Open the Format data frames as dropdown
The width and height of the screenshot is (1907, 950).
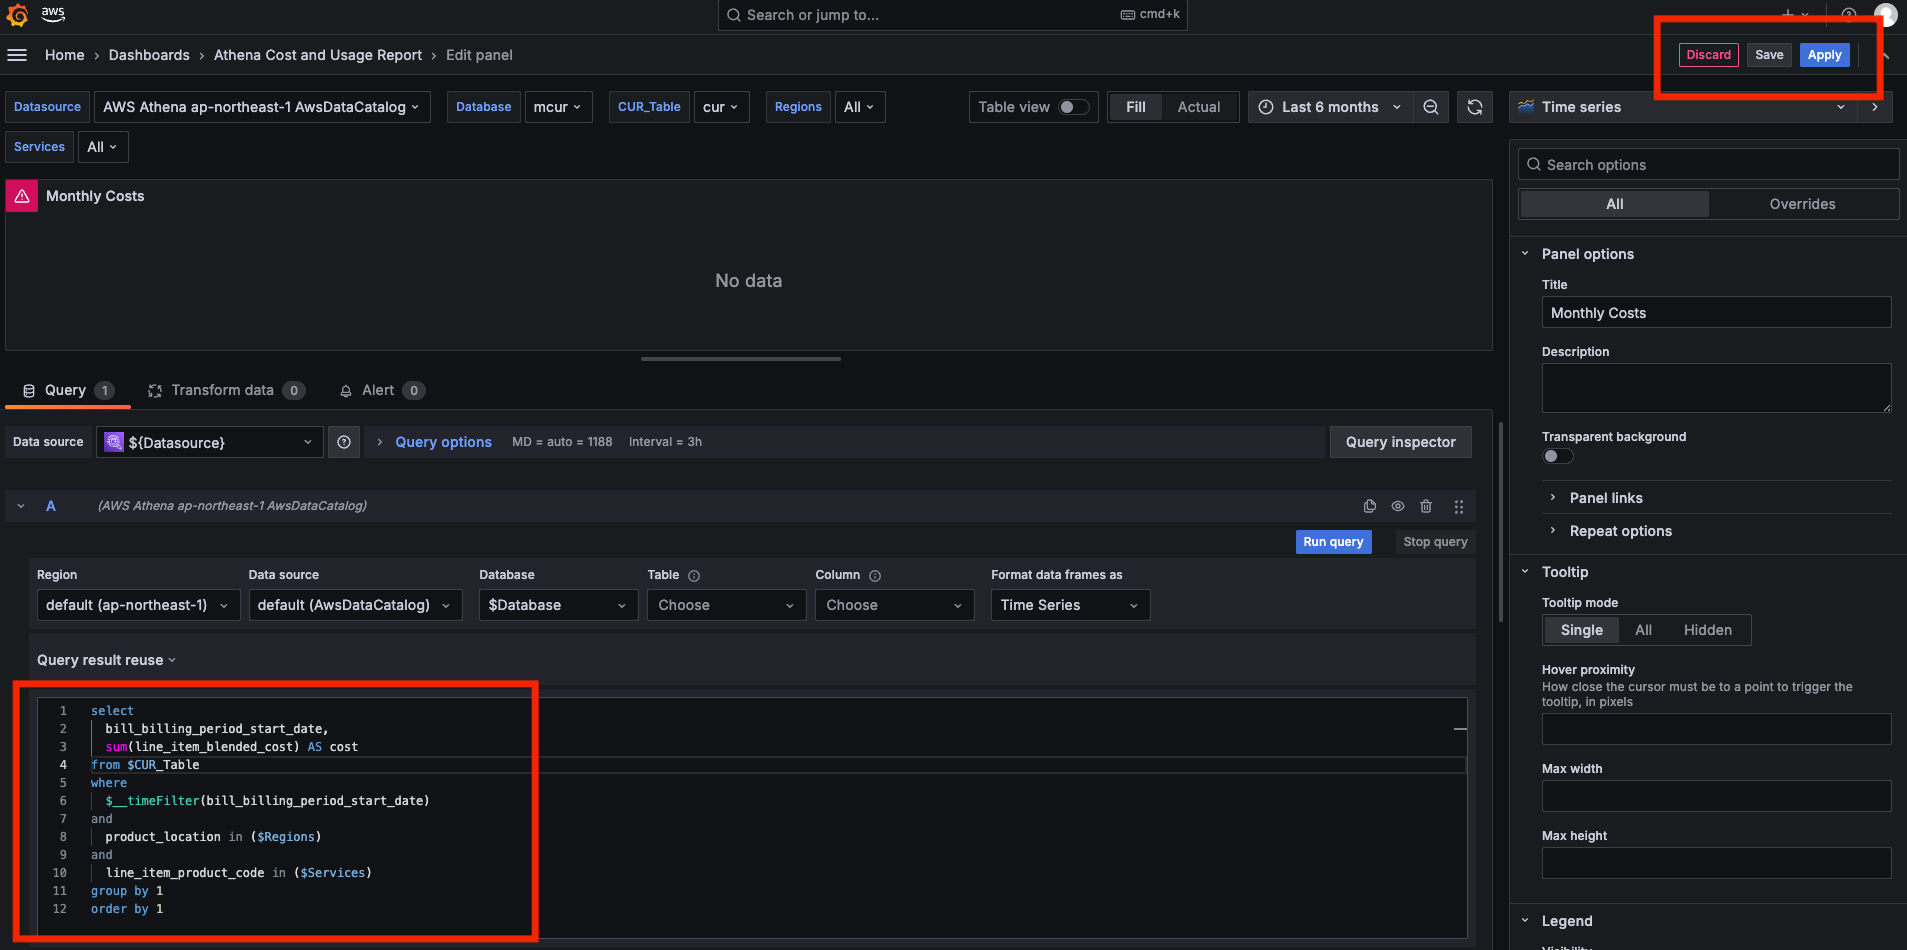coord(1069,605)
